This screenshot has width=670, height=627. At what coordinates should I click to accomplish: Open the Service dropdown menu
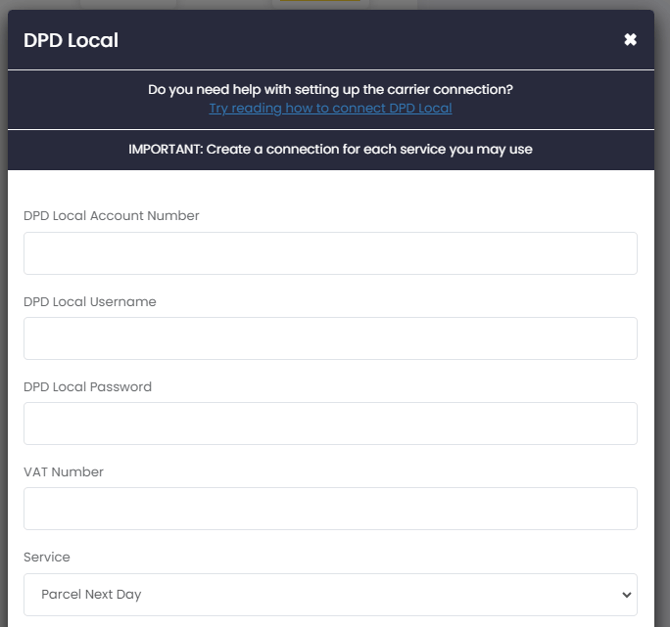tap(330, 594)
